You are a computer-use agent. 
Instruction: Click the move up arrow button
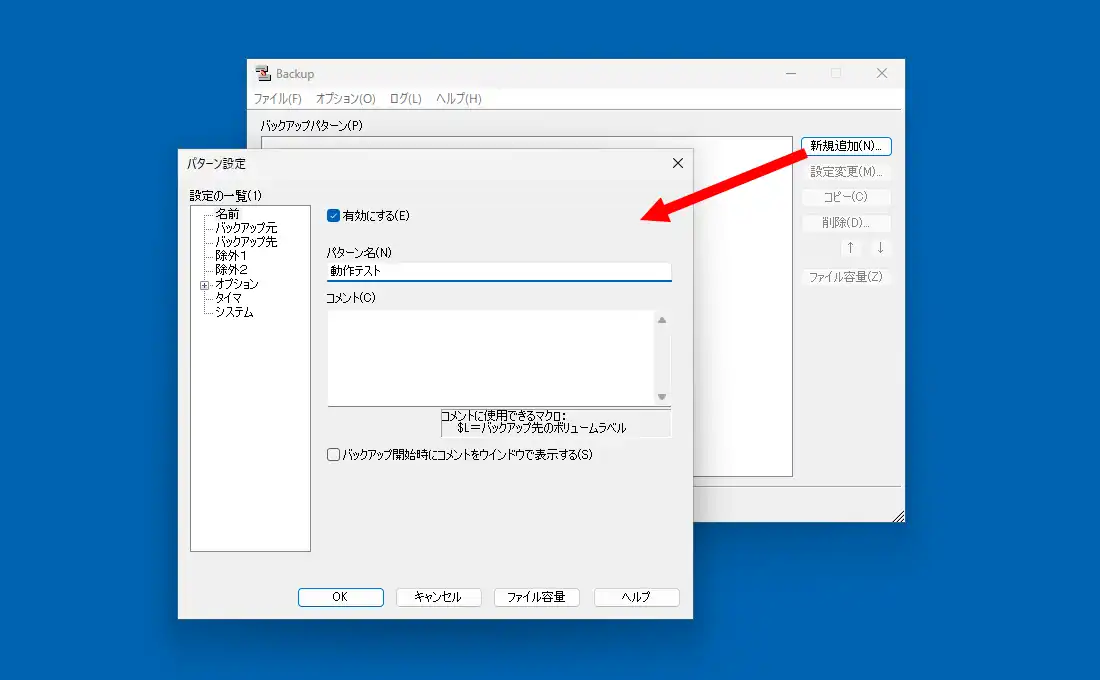pos(850,248)
